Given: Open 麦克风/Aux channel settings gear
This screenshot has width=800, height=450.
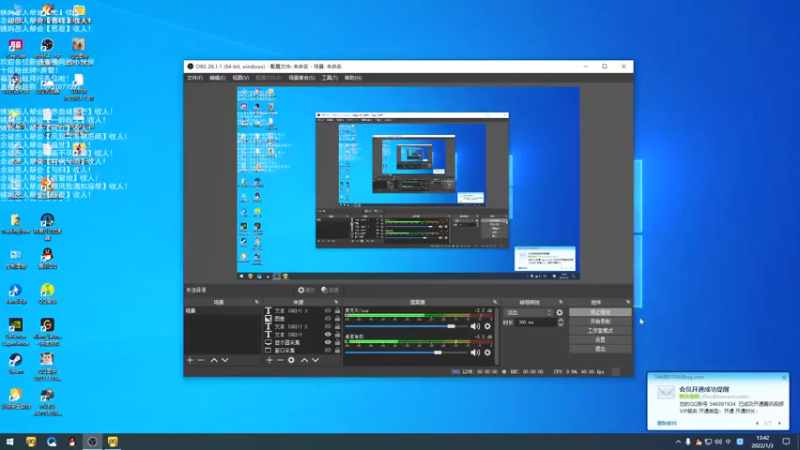Looking at the screenshot, I should (488, 326).
